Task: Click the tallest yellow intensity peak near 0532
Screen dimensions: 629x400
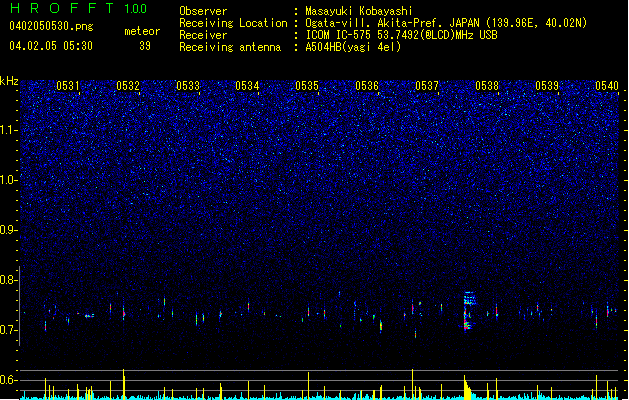Action: click(x=124, y=384)
